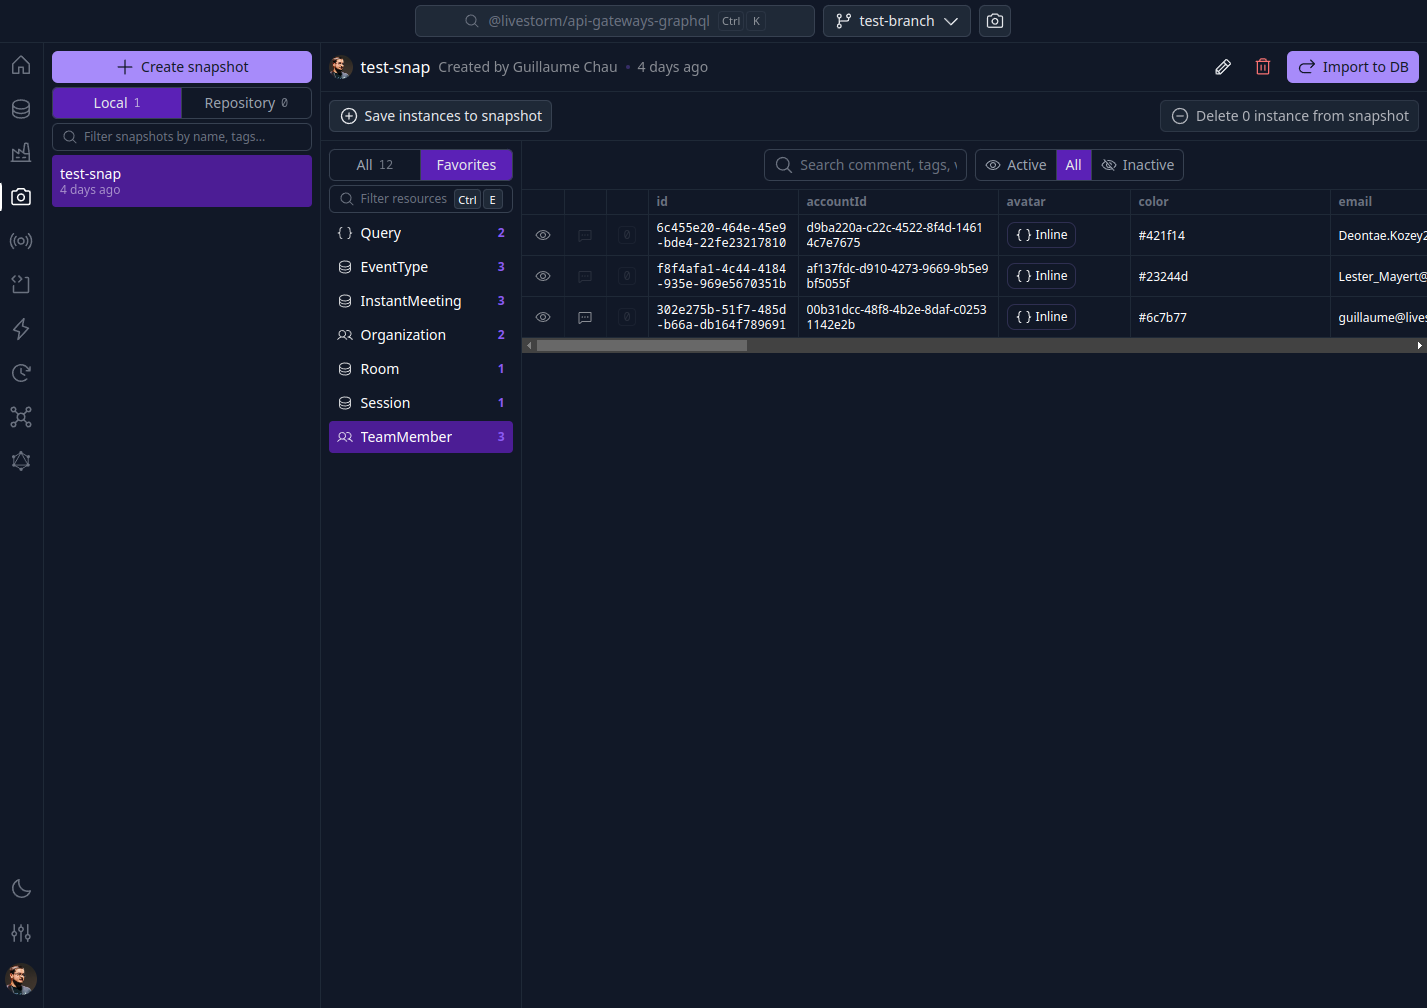This screenshot has height=1008, width=1427.
Task: Select Session resource type
Action: tap(421, 403)
